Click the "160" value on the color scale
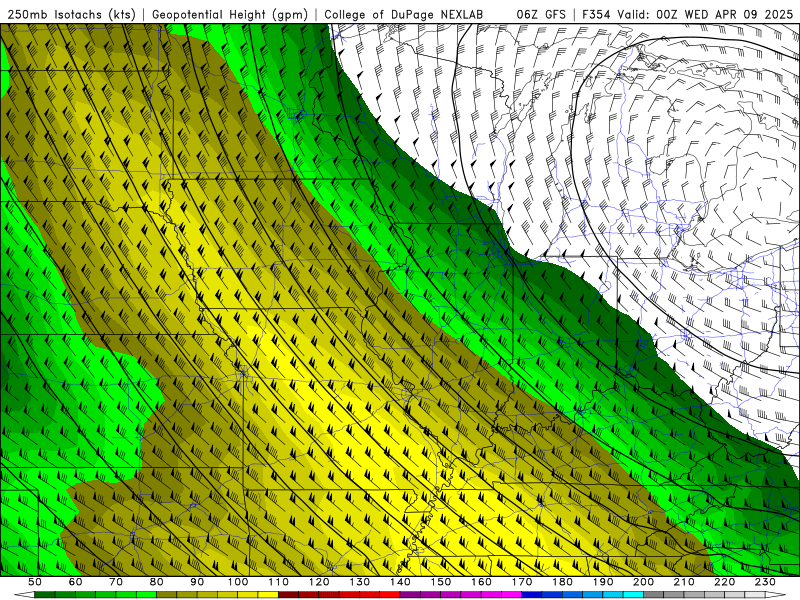Viewport: 800px width, 600px height. [x=481, y=582]
